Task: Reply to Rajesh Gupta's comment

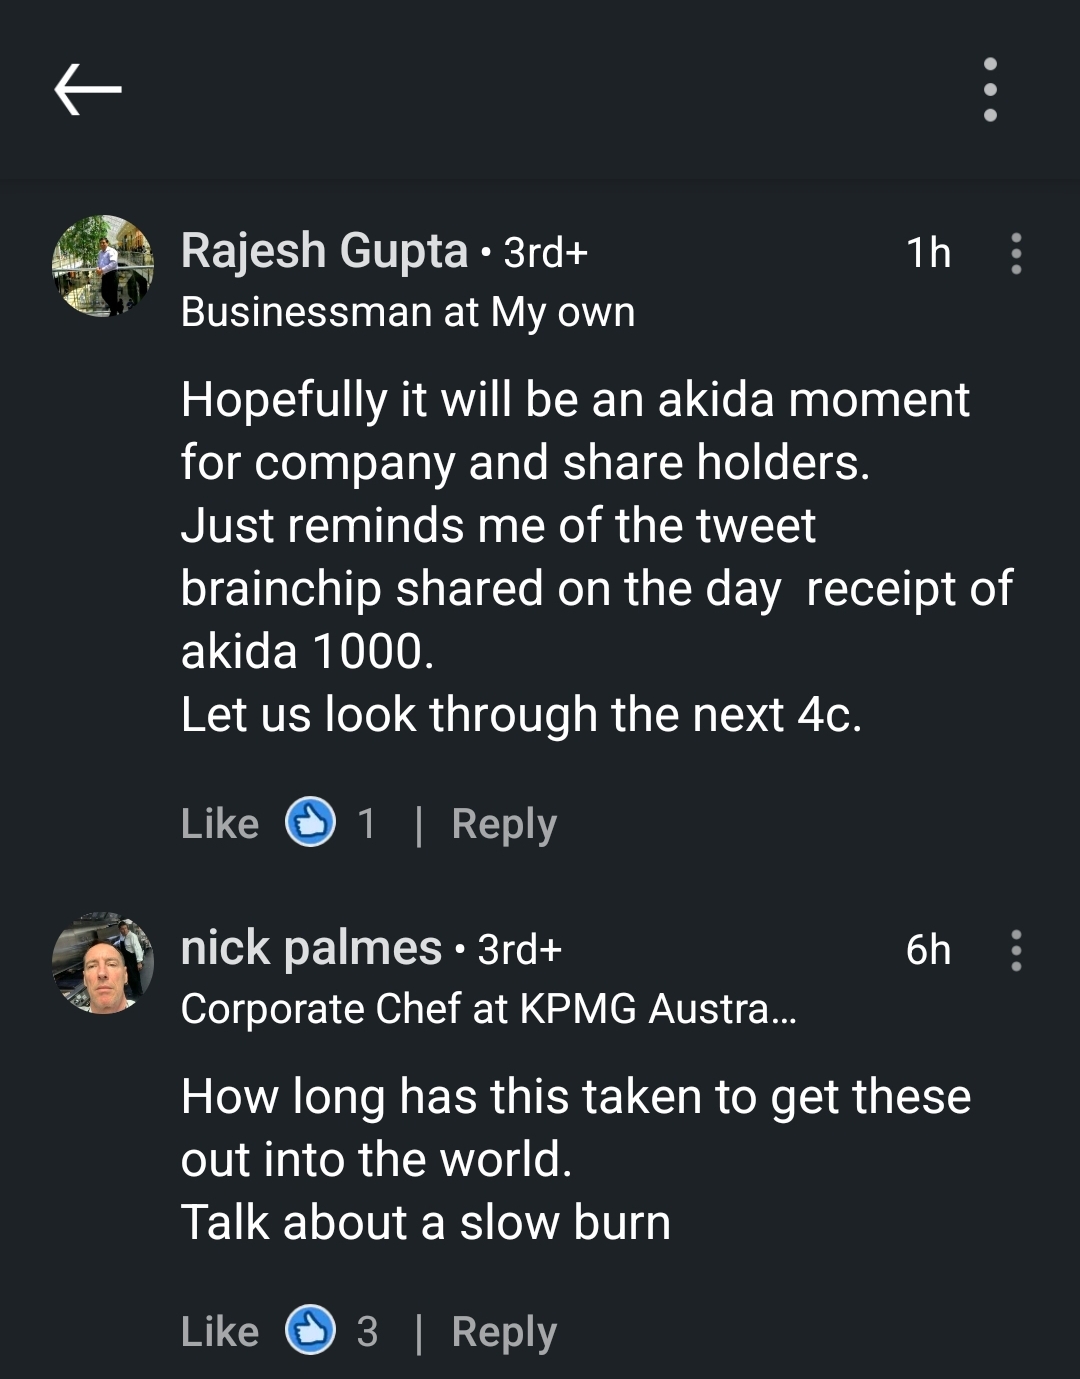Action: [504, 824]
